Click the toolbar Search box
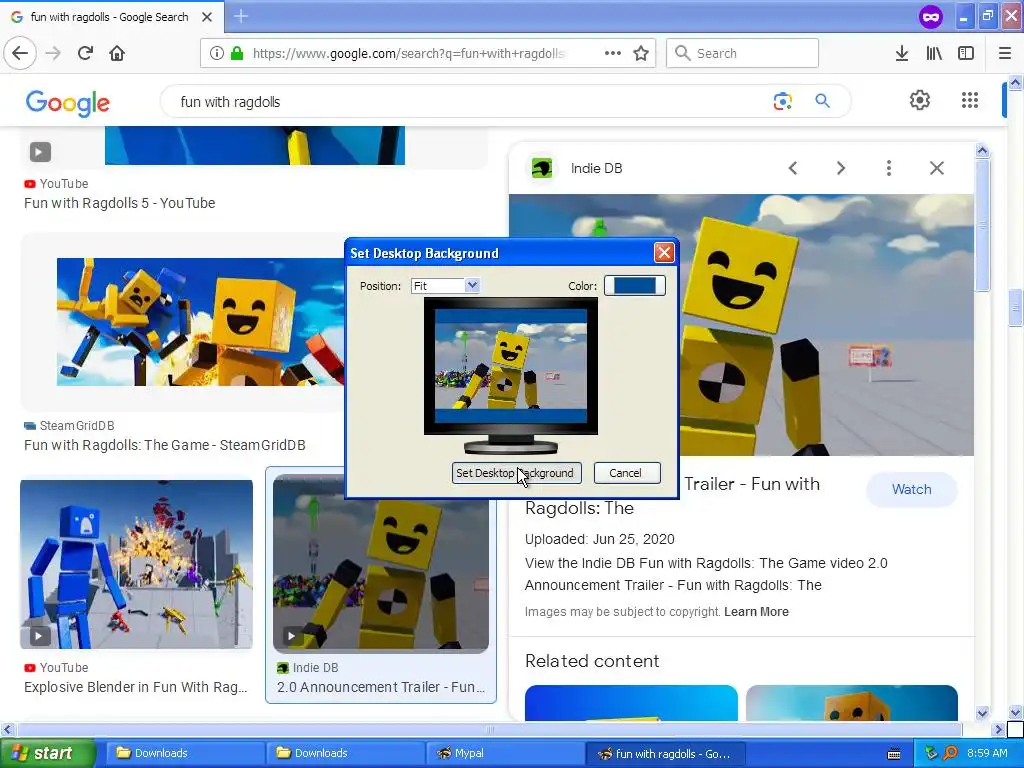Image resolution: width=1024 pixels, height=768 pixels. pos(743,53)
